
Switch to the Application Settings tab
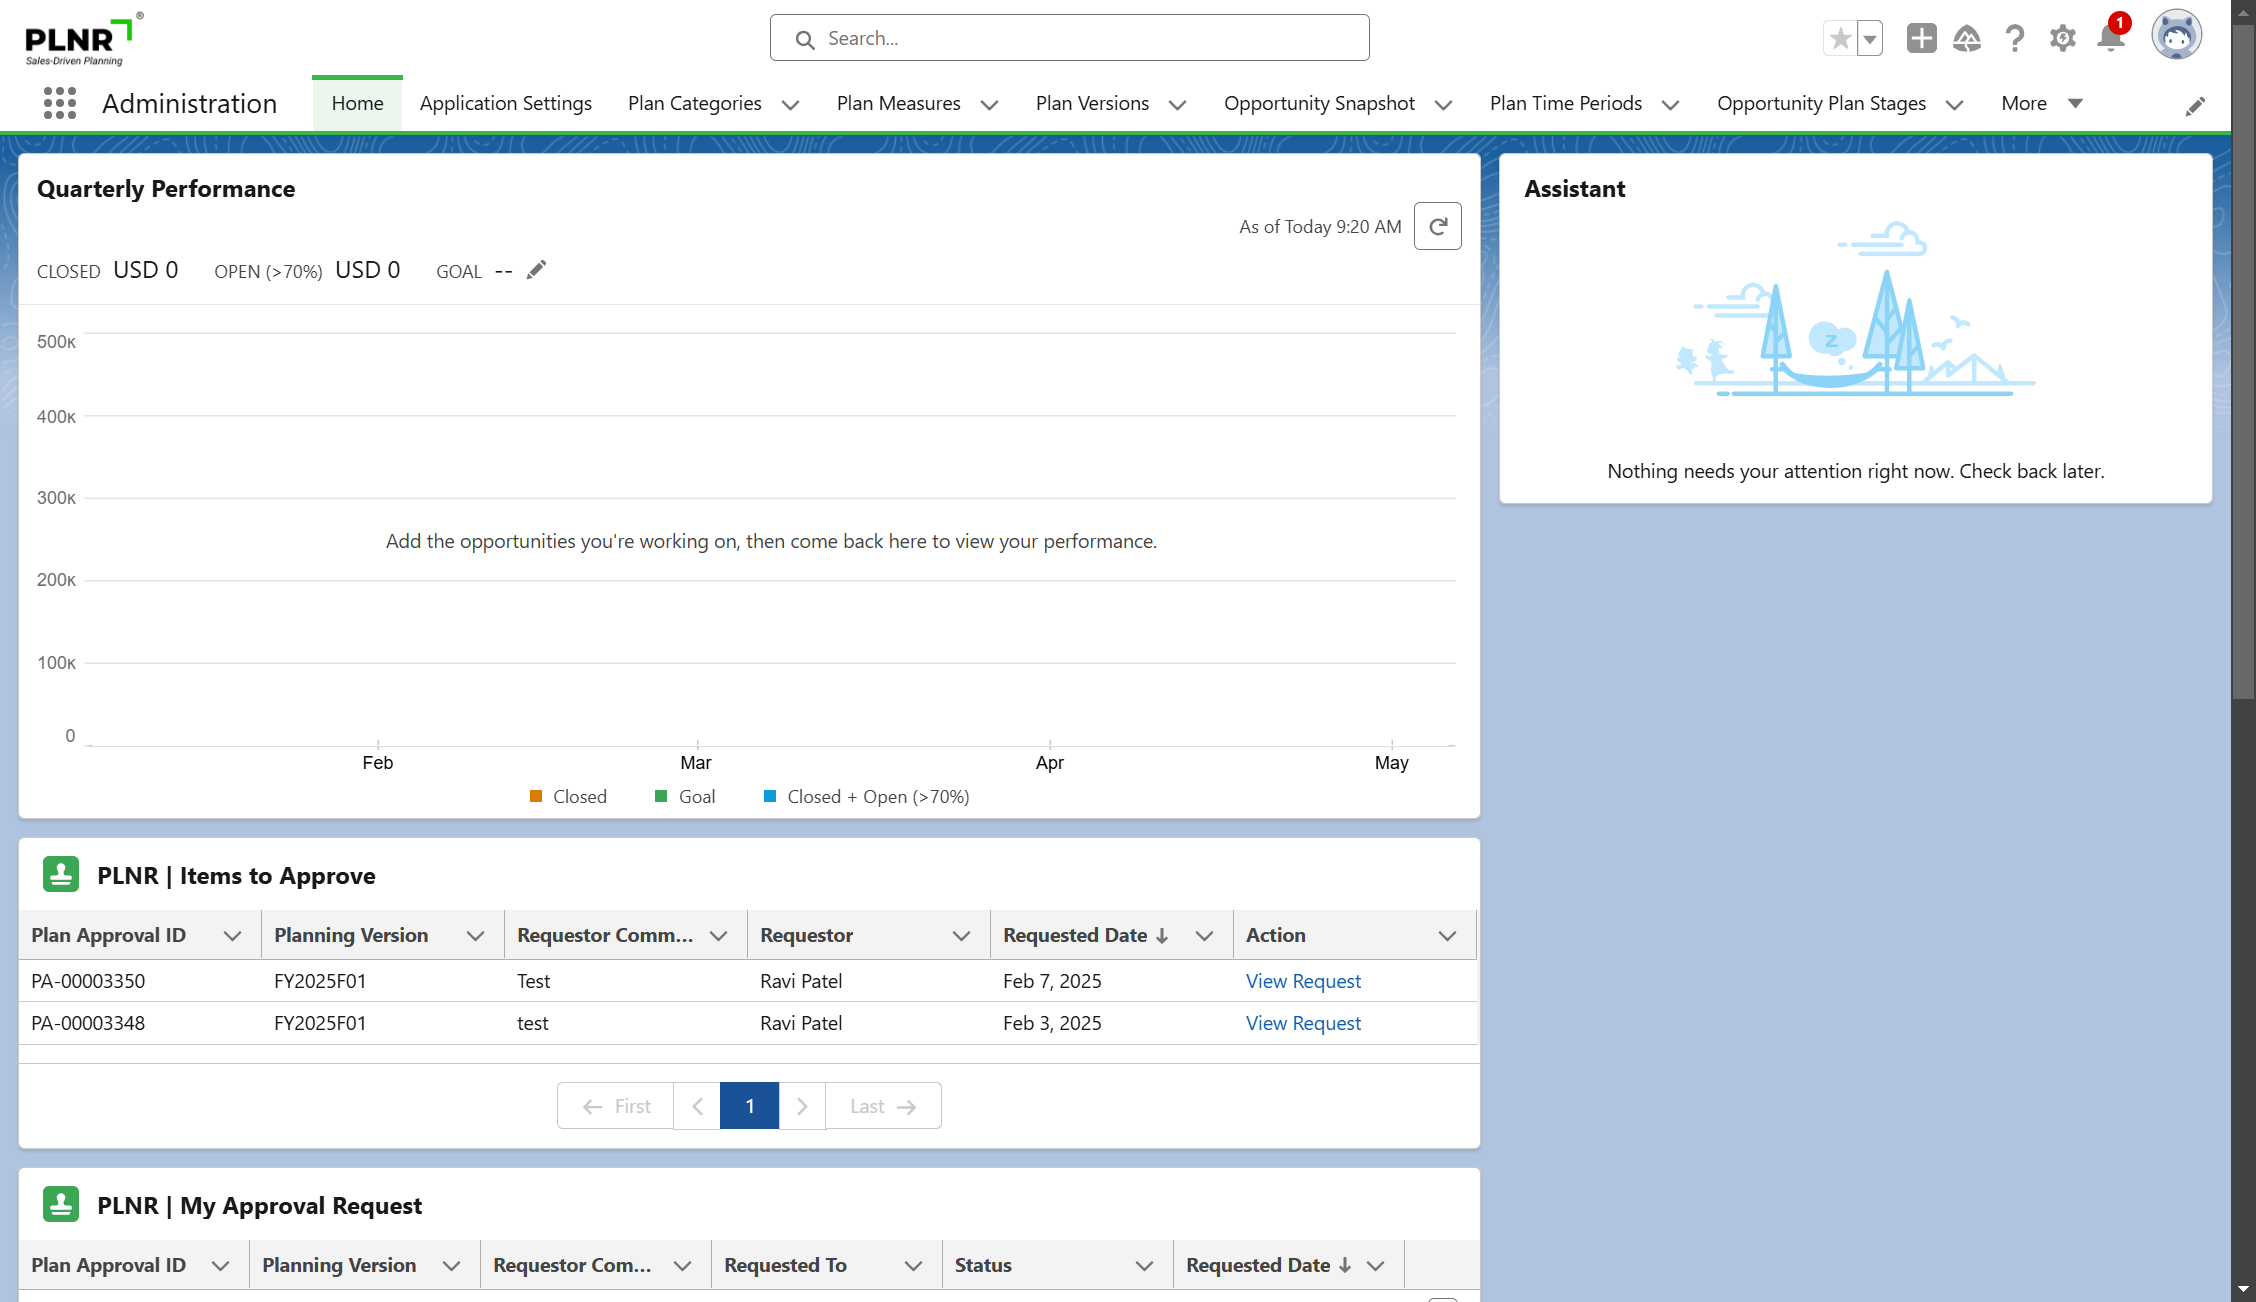(505, 103)
